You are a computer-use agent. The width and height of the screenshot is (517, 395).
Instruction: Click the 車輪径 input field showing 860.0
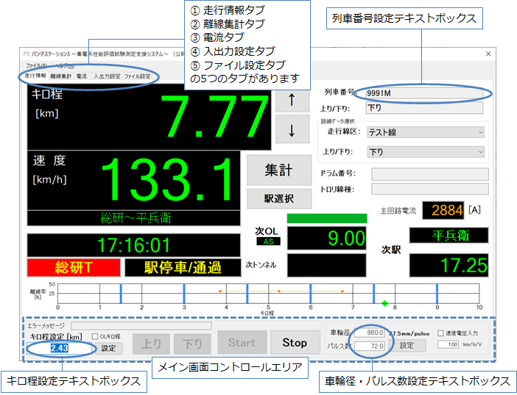369,333
